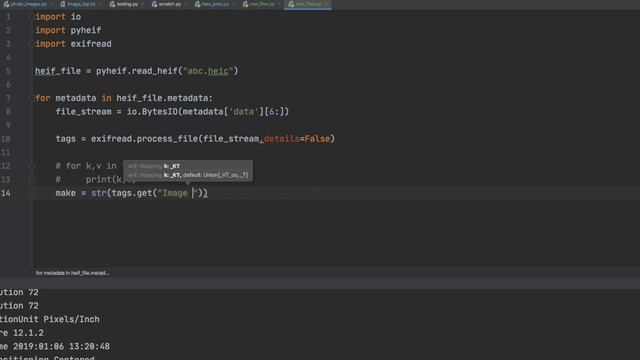Click line number 5 in the gutter

tap(8, 71)
